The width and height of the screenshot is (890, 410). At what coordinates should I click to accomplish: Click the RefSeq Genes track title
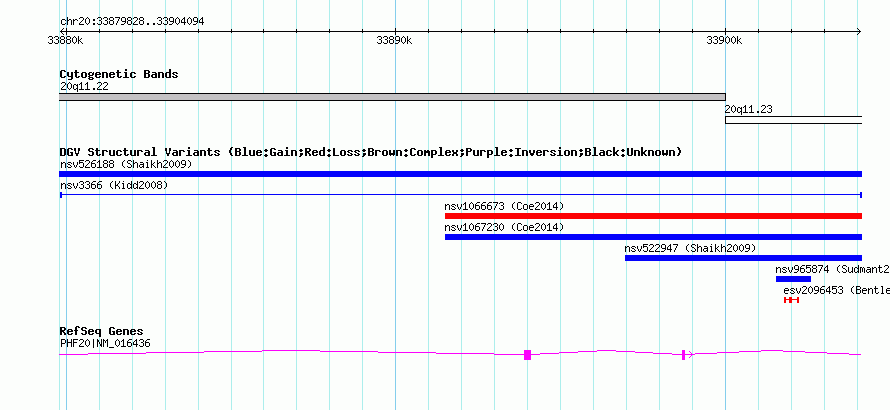[102, 331]
